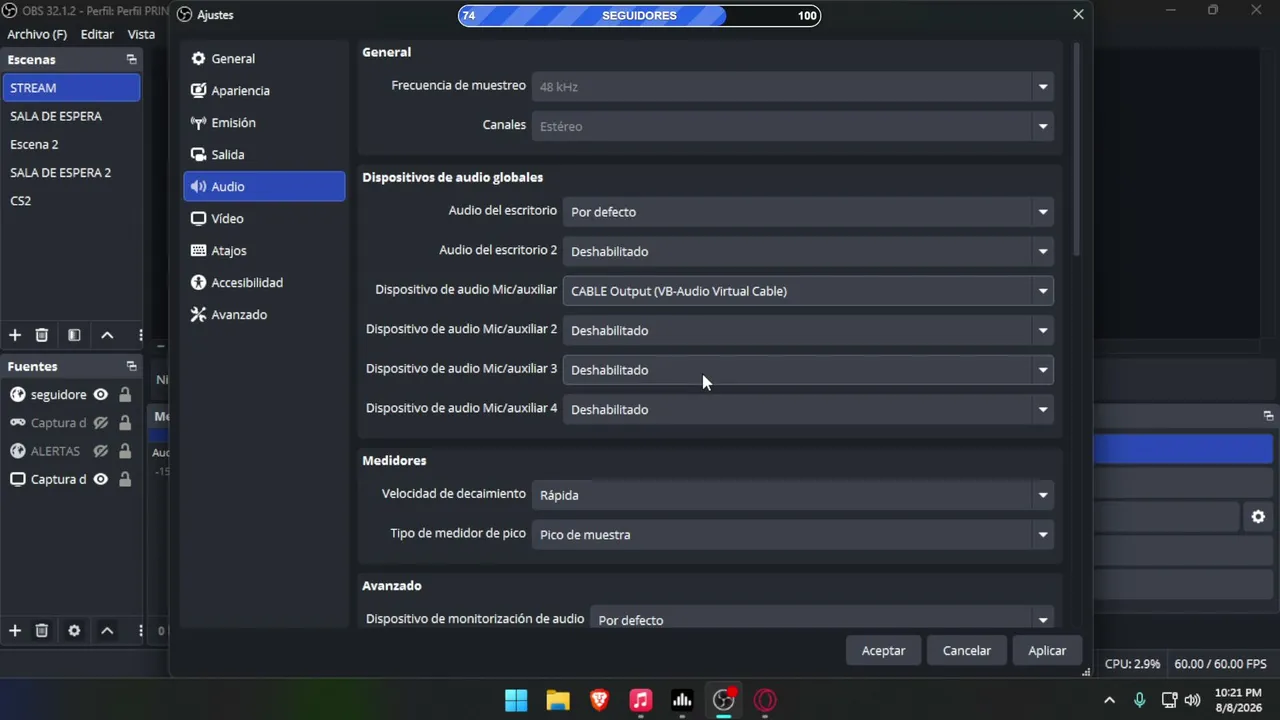Image resolution: width=1280 pixels, height=720 pixels.
Task: Open the Avanzado settings section
Action: click(264, 315)
